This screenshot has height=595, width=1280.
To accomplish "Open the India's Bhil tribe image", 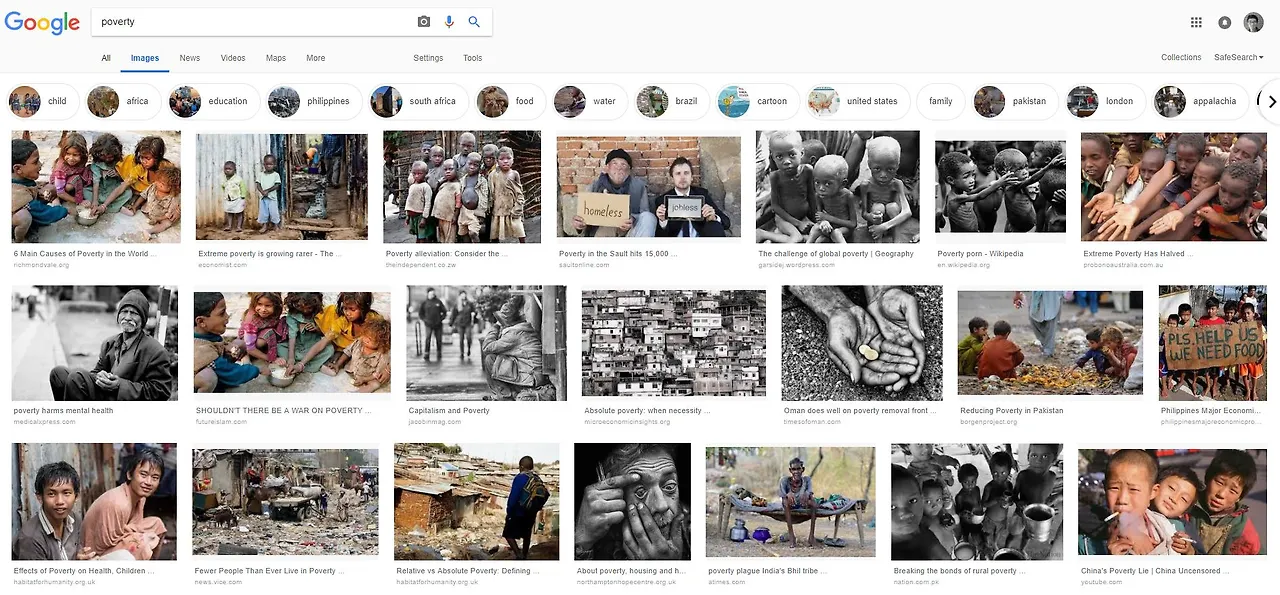I will tap(790, 502).
